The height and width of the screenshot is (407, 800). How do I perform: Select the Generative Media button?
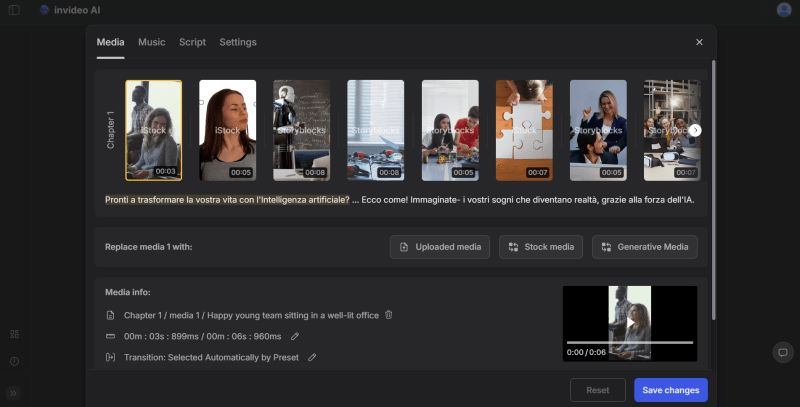[644, 247]
